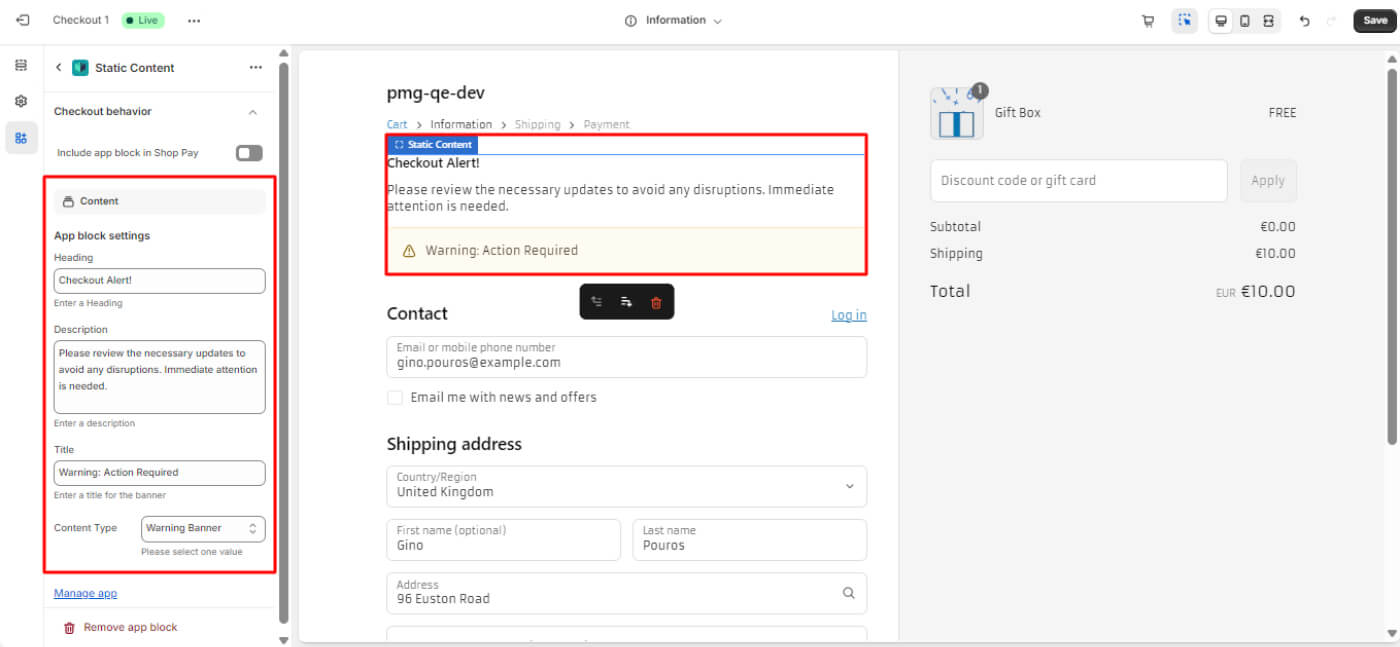Open the Settings gear in left sidebar
Screen dimensions: 1400x647
[x=21, y=101]
